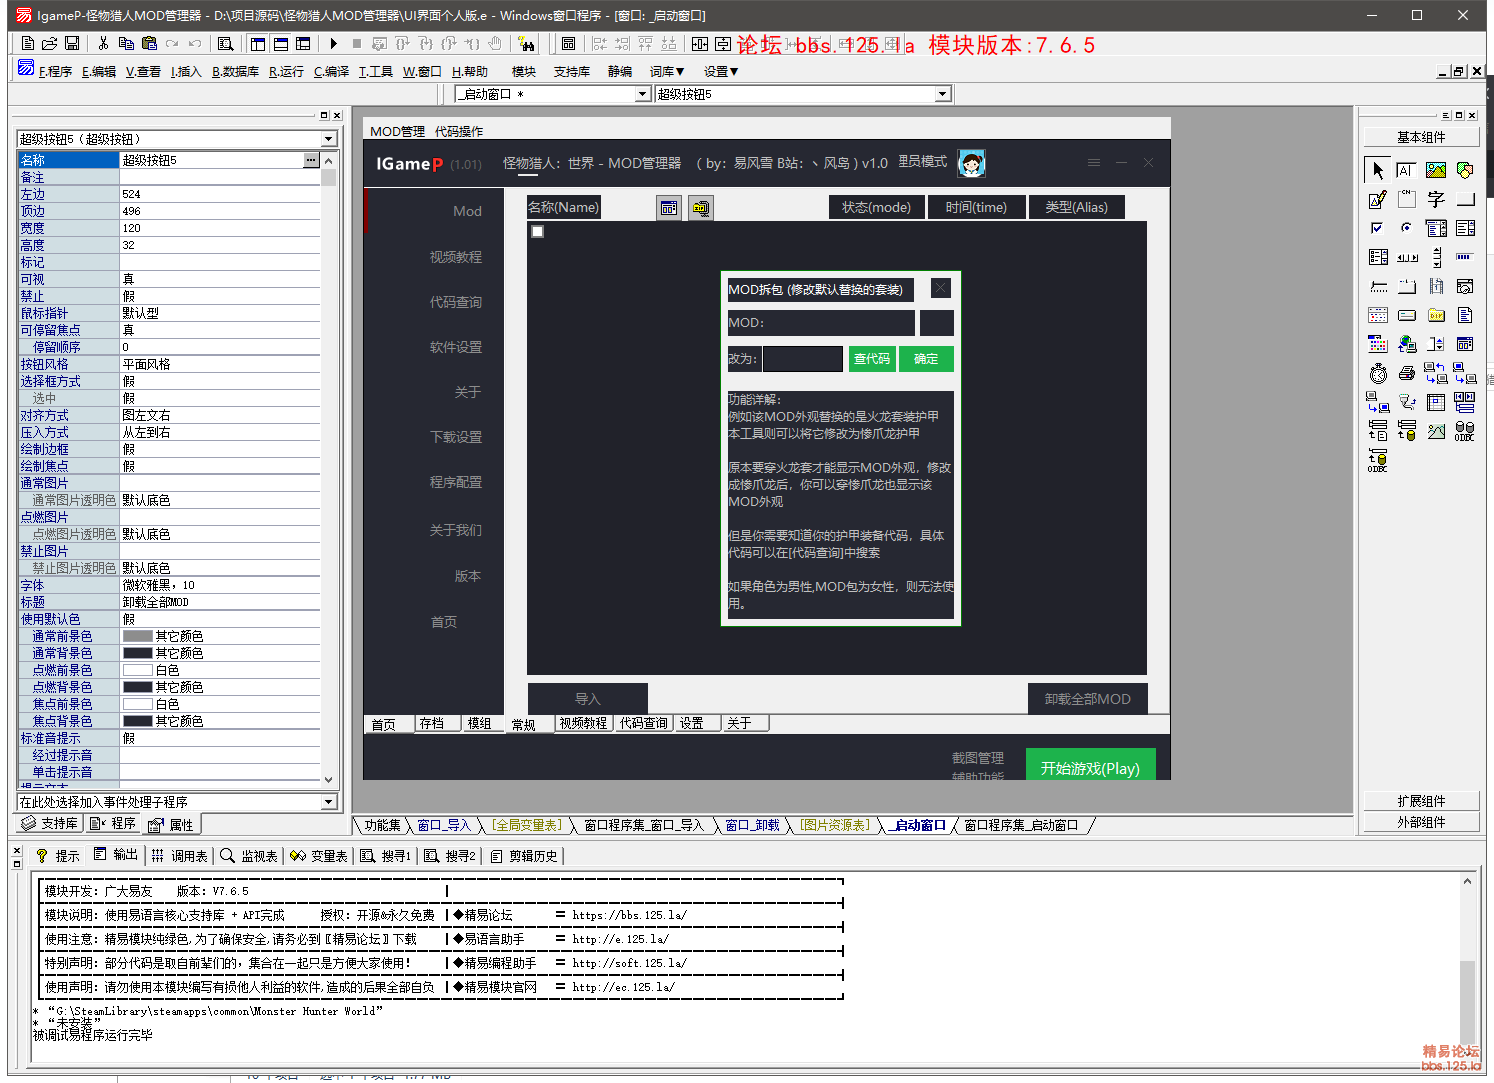Click the 点燃前景色 white color swatch

coord(137,670)
